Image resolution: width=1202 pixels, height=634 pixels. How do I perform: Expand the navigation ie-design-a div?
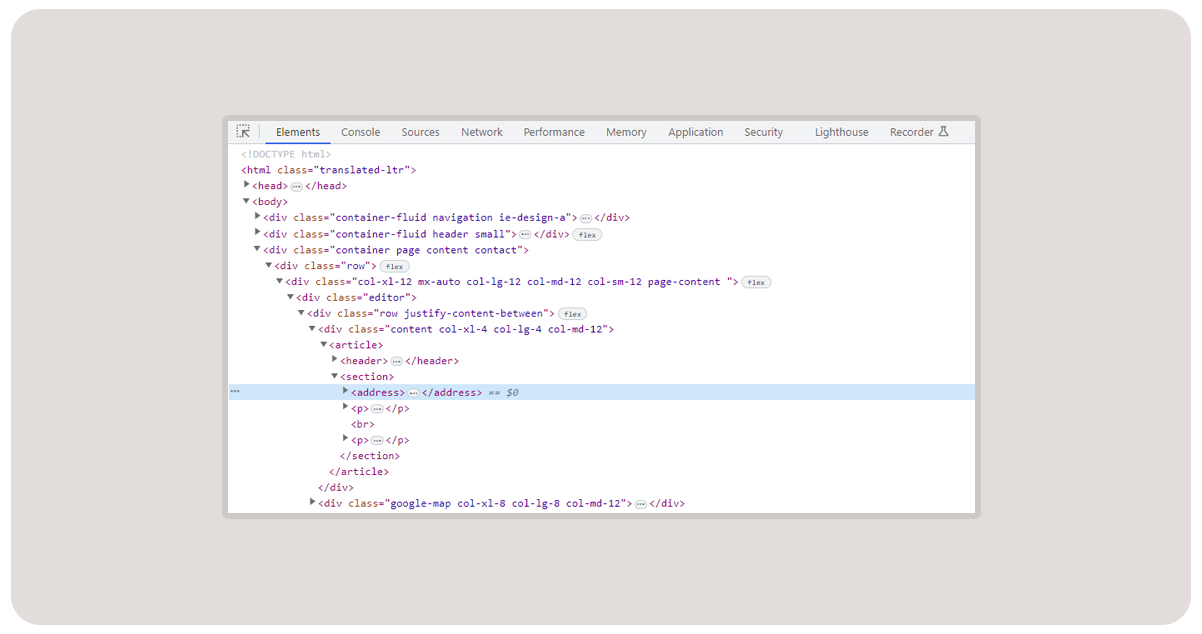pyautogui.click(x=257, y=217)
